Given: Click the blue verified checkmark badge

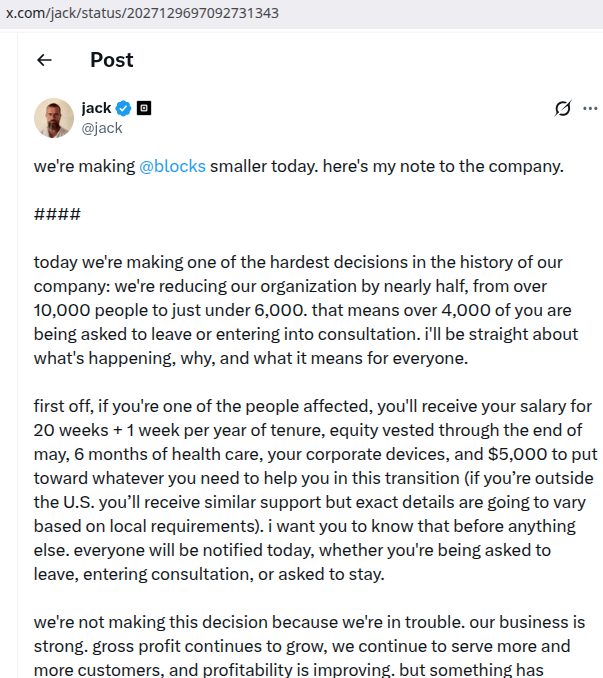Looking at the screenshot, I should click(125, 108).
